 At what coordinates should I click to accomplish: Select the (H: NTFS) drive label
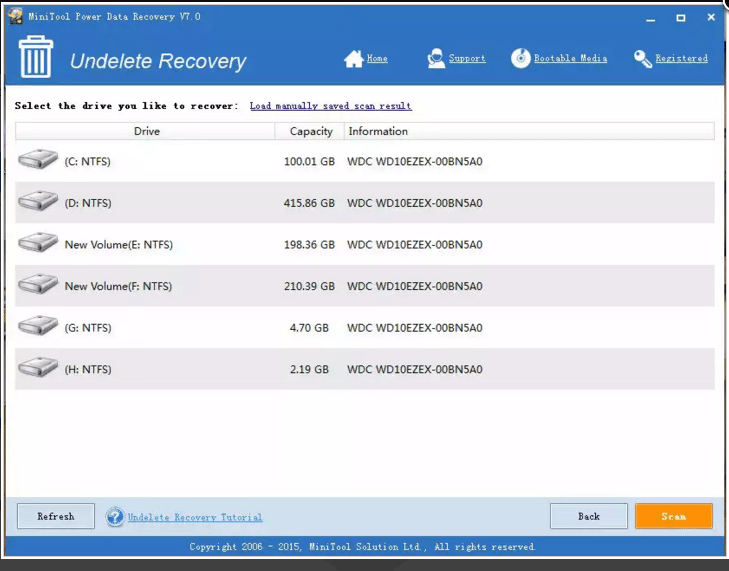click(x=88, y=369)
